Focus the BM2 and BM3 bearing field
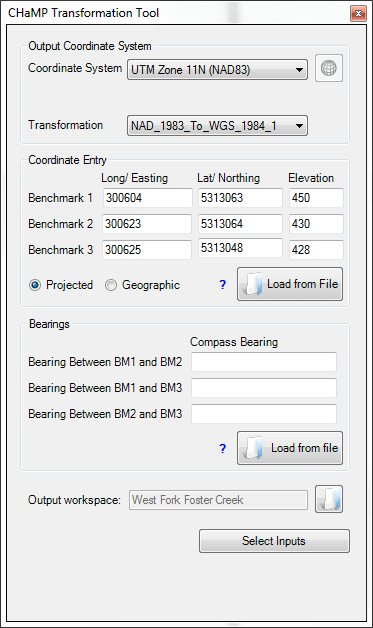Viewport: 373px width, 628px height. pos(264,414)
